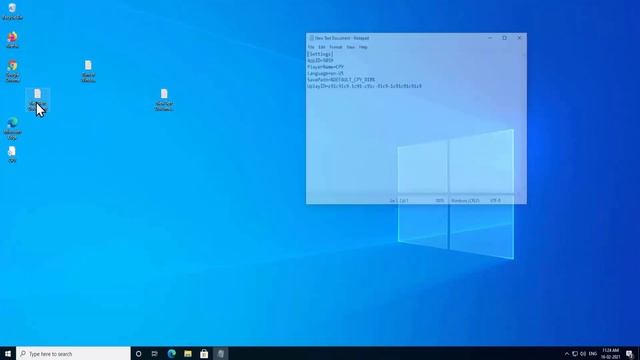Select the CPY file icon below Microsoft Edge
640x360 pixels.
point(12,155)
